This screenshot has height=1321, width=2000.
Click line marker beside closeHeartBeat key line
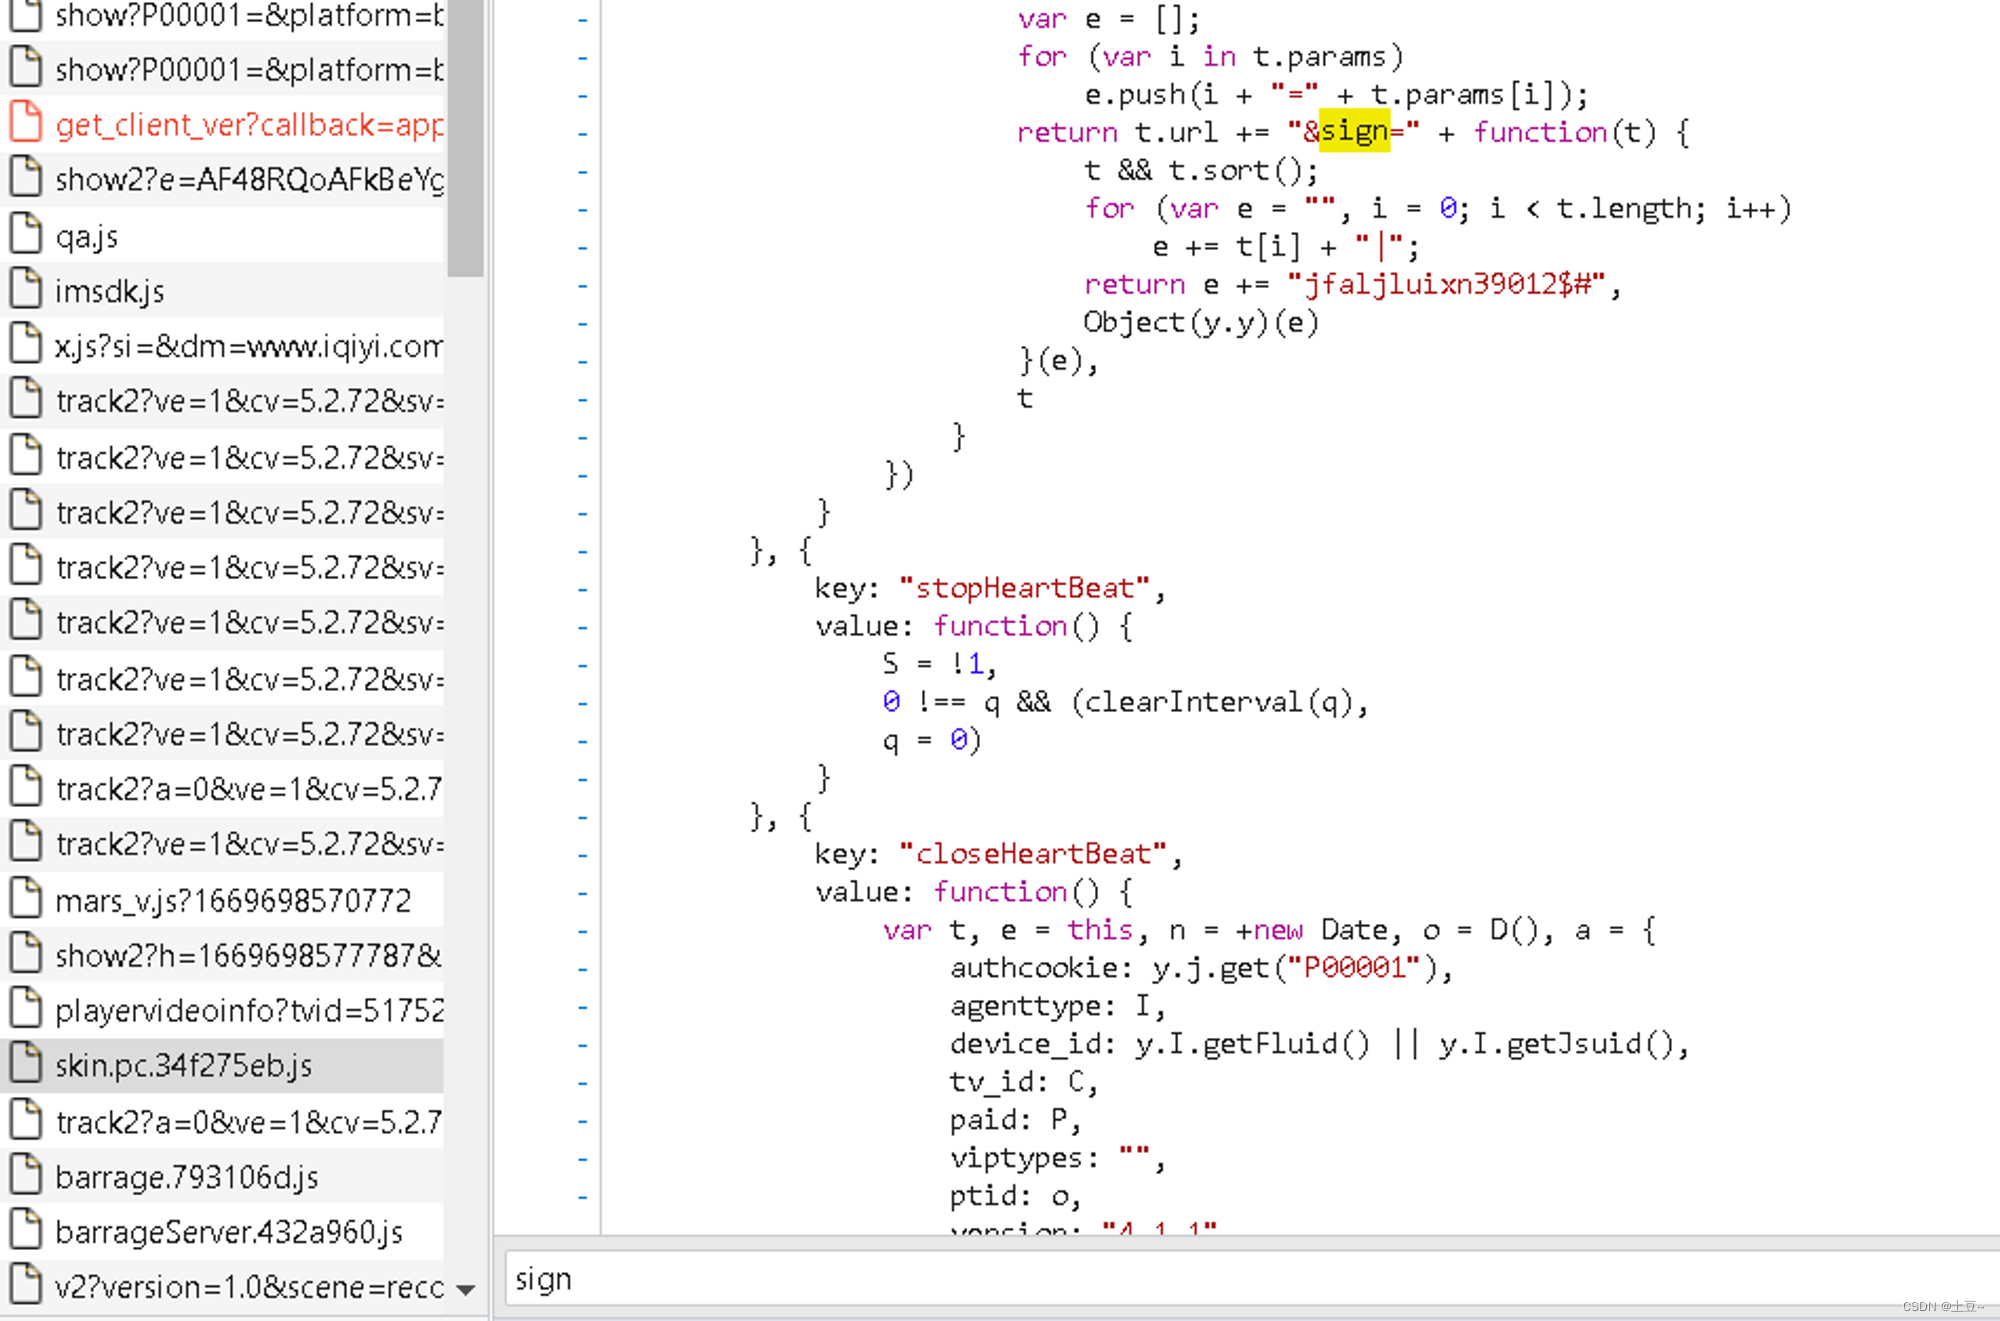[582, 855]
